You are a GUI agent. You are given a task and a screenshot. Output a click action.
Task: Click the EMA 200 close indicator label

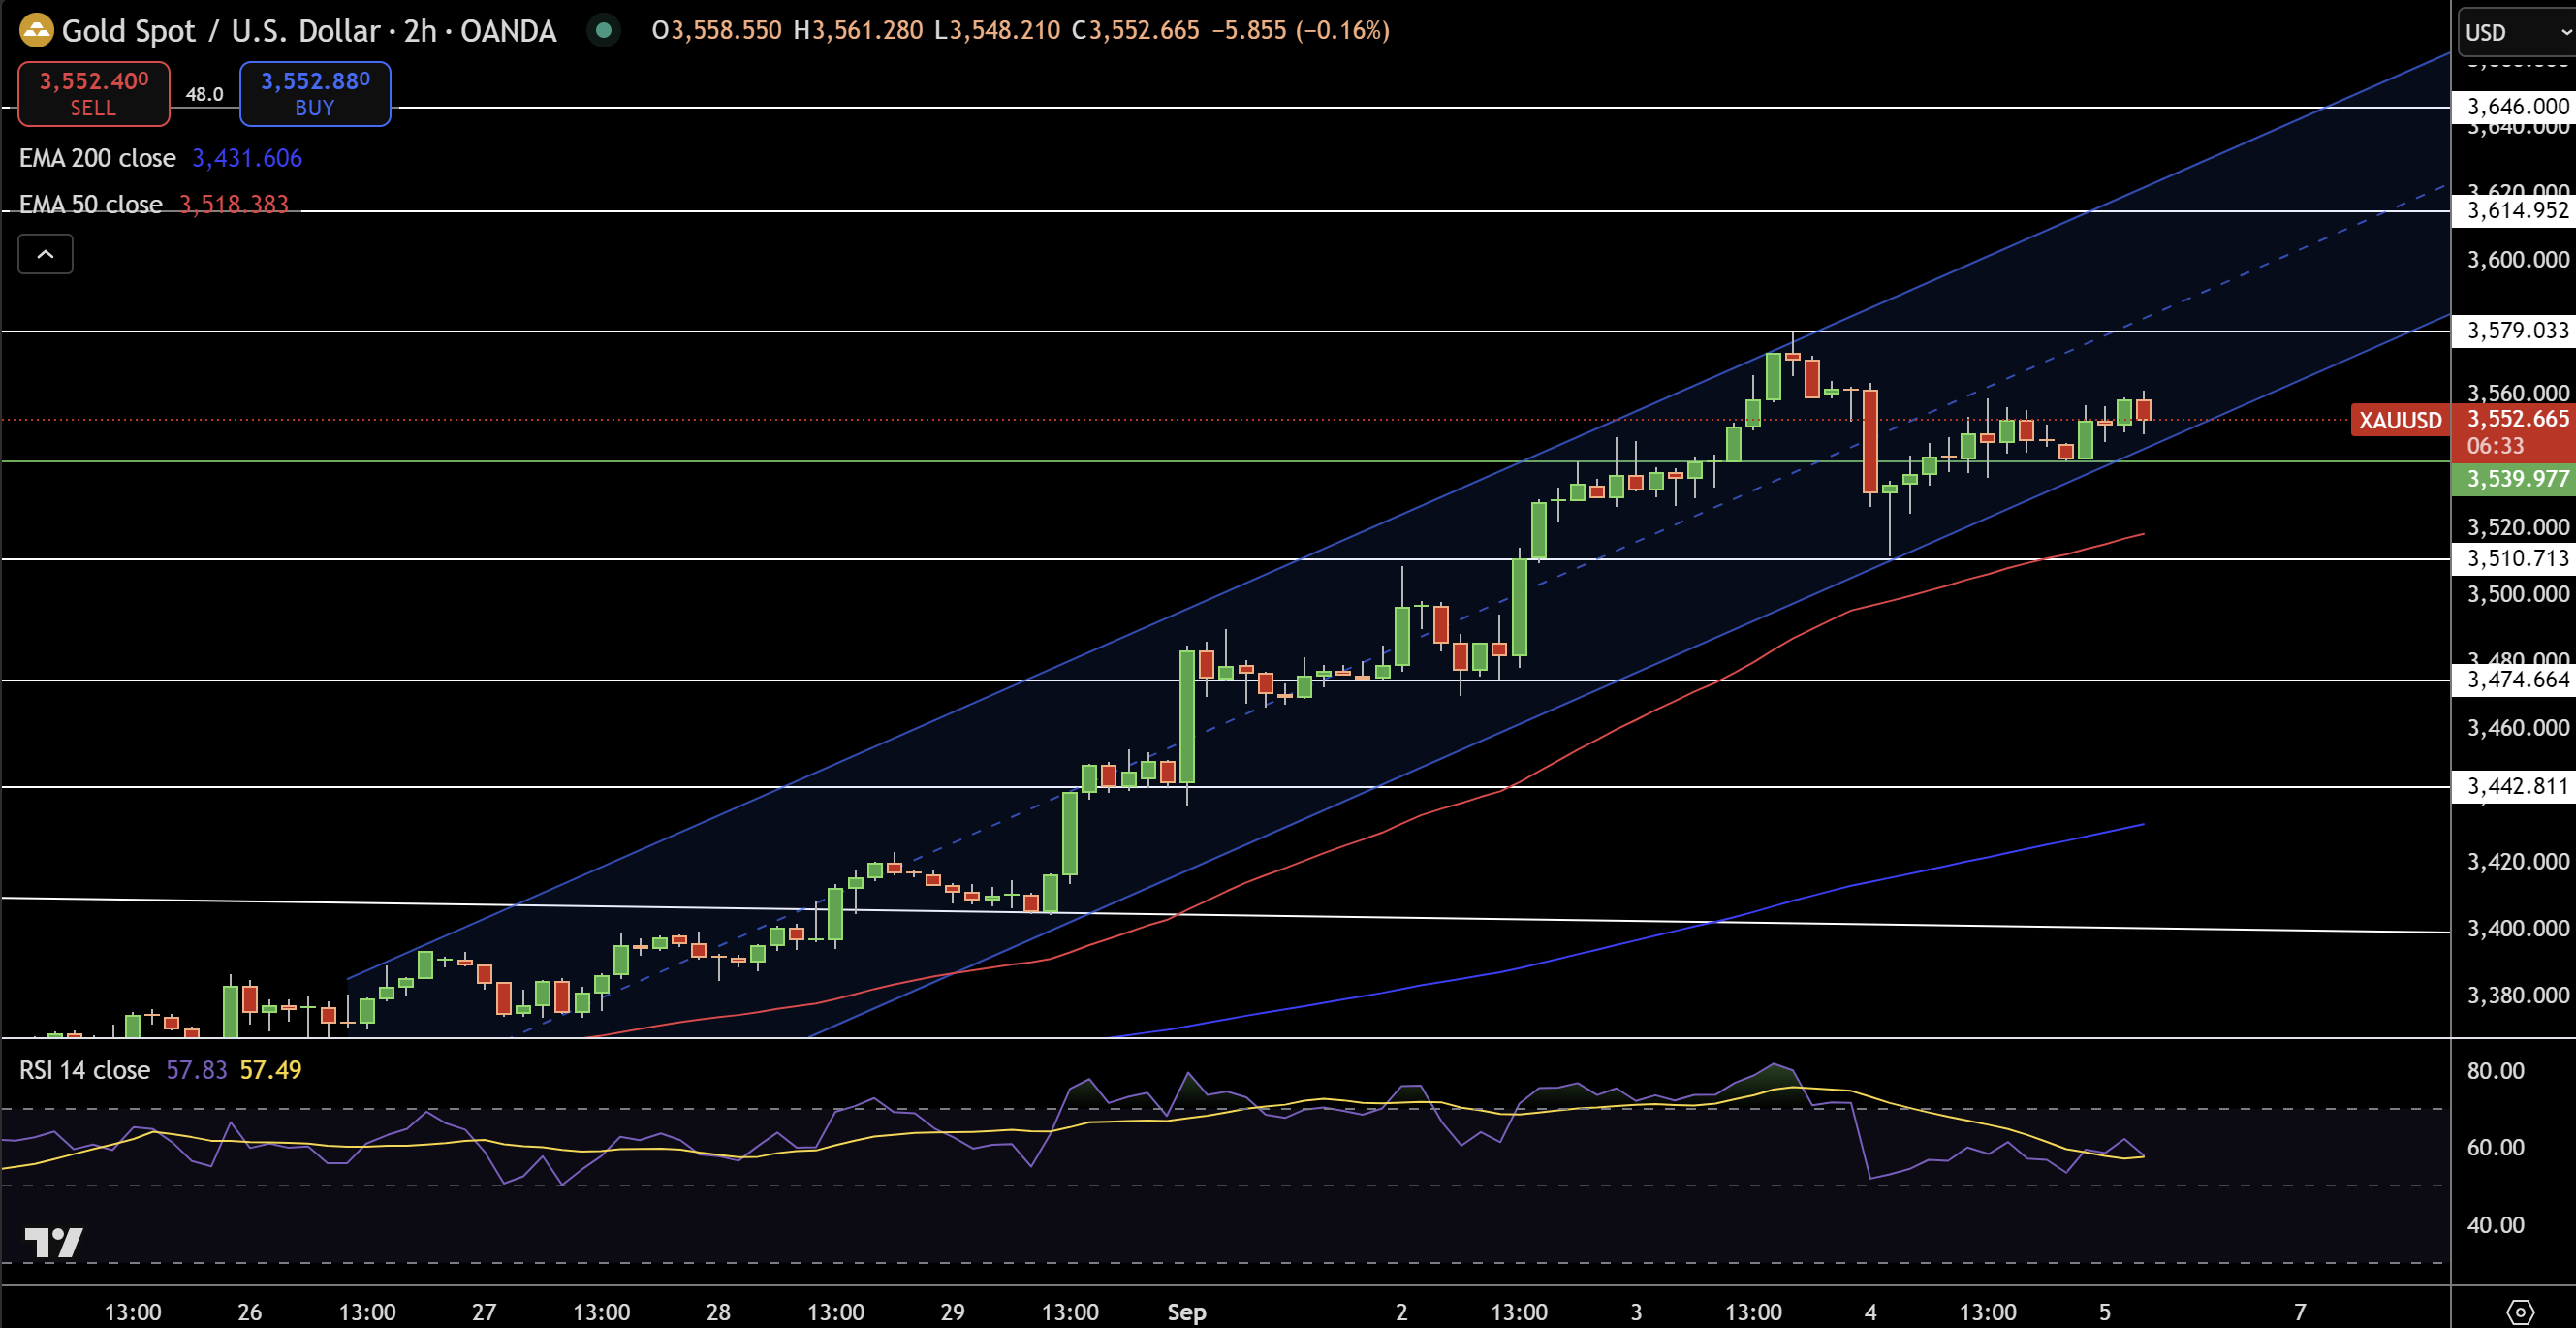coord(97,158)
